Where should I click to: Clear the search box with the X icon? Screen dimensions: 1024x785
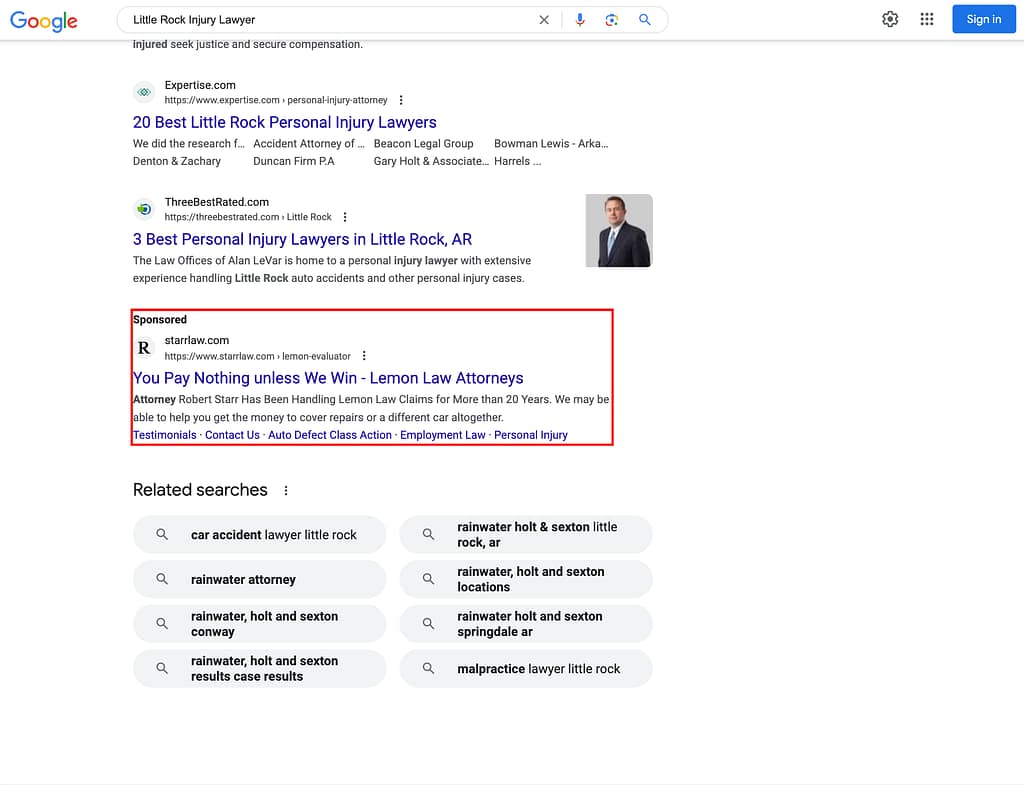pos(544,20)
